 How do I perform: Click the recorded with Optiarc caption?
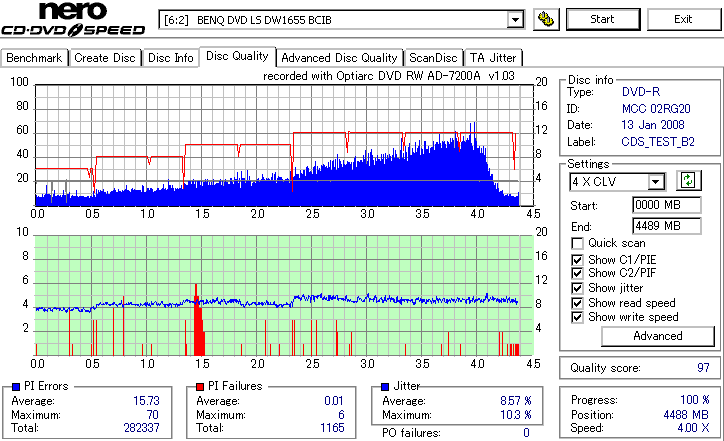tap(389, 76)
